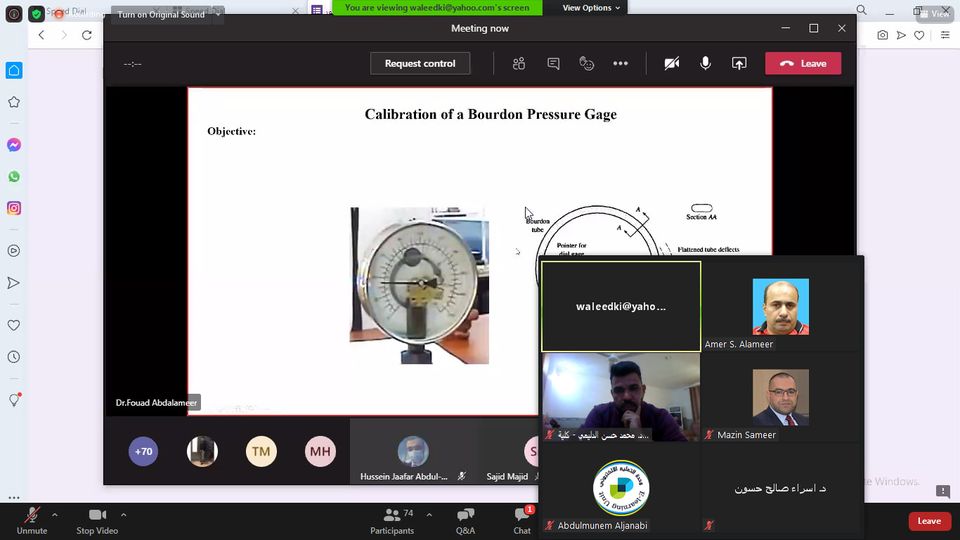Image resolution: width=960 pixels, height=540 pixels.
Task: Select the Mazin Sameer video tile
Action: (781, 398)
